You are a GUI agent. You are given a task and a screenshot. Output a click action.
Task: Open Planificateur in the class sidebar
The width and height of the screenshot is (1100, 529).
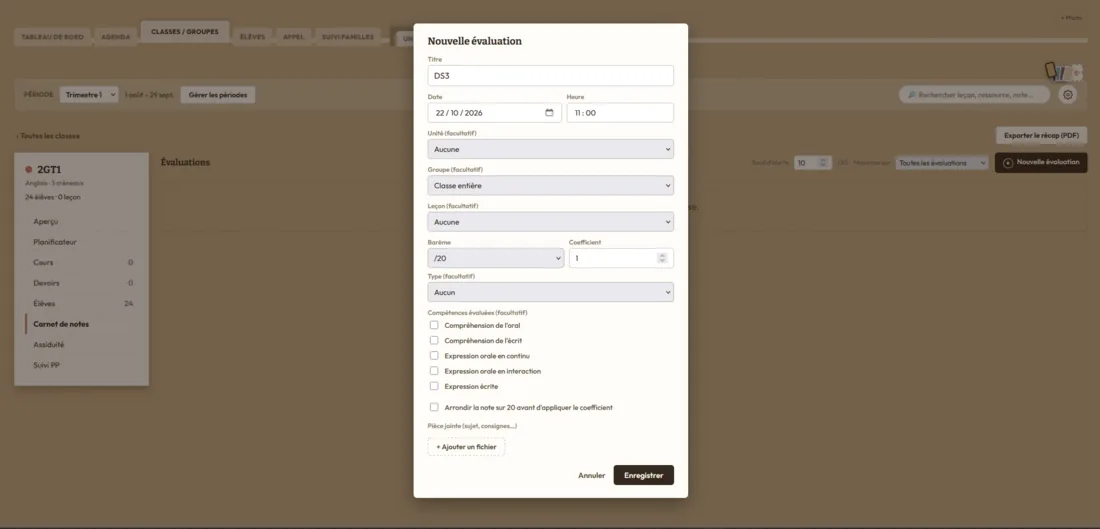click(x=55, y=242)
